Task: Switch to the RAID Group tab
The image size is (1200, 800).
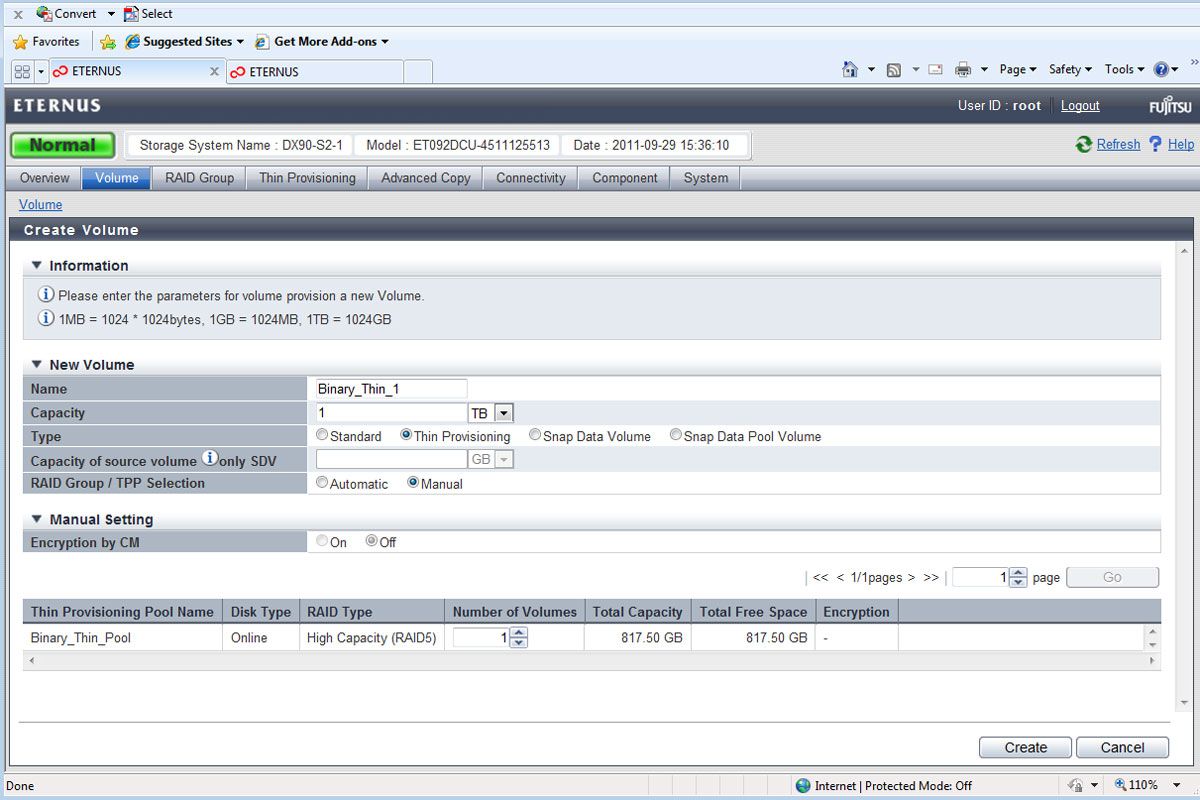Action: [x=199, y=178]
